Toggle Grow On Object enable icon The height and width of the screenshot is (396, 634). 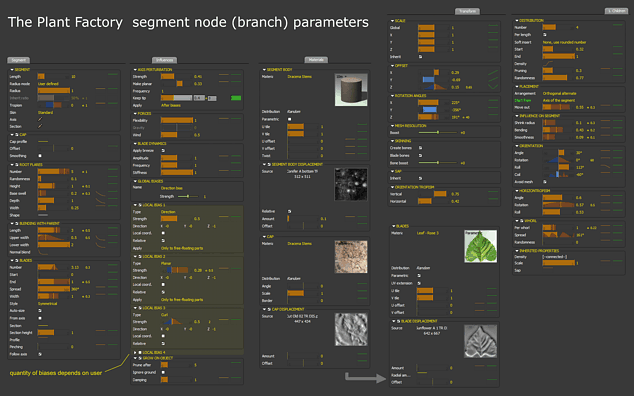140,358
